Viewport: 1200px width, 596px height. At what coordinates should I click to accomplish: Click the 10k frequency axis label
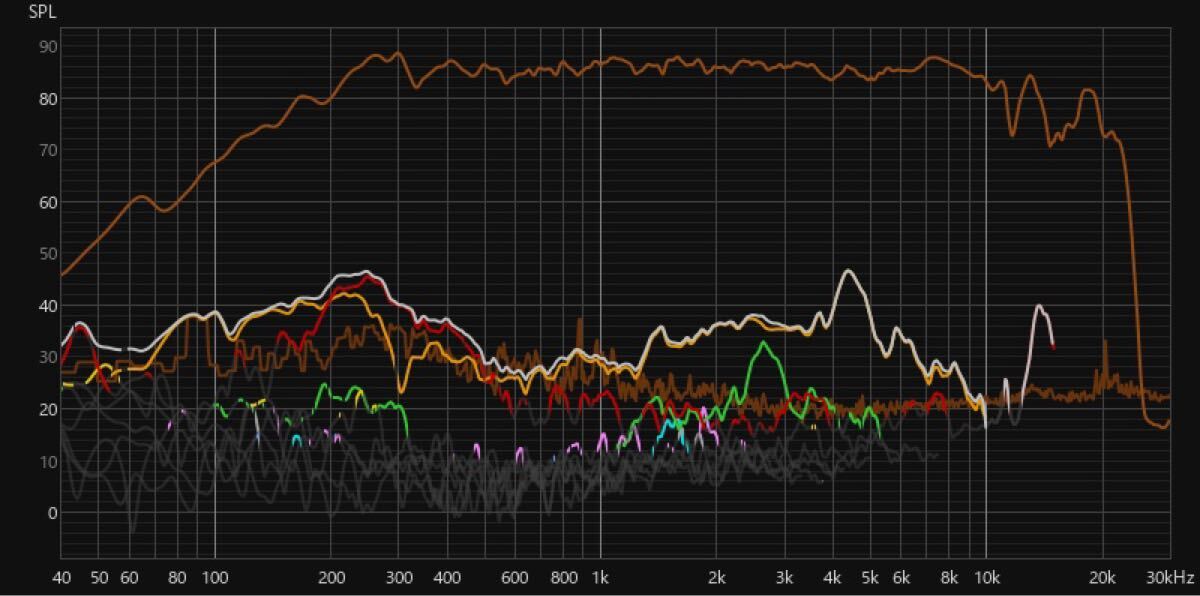coord(986,577)
